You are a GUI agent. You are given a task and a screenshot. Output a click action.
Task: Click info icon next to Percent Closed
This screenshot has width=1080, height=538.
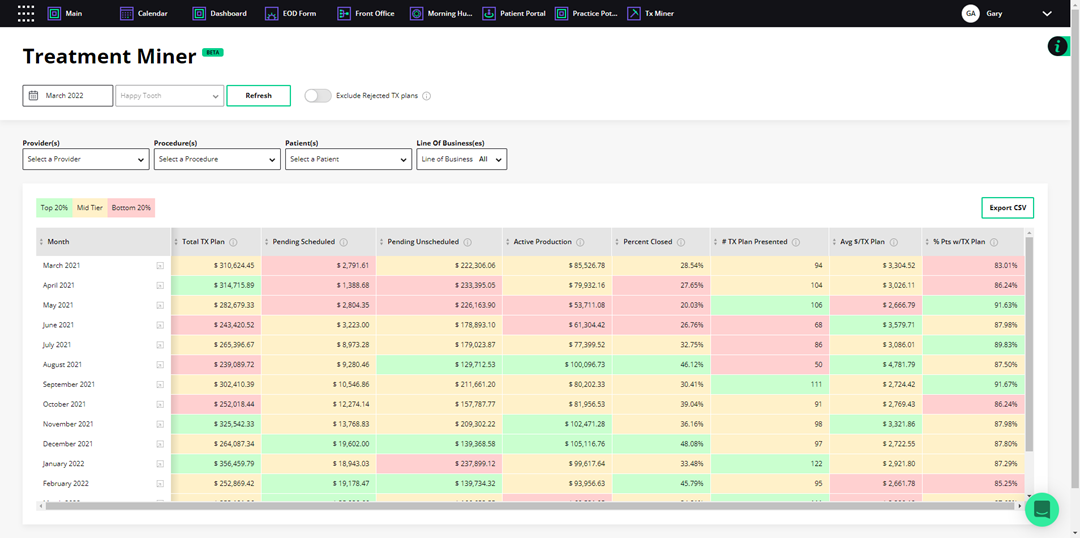pos(681,242)
